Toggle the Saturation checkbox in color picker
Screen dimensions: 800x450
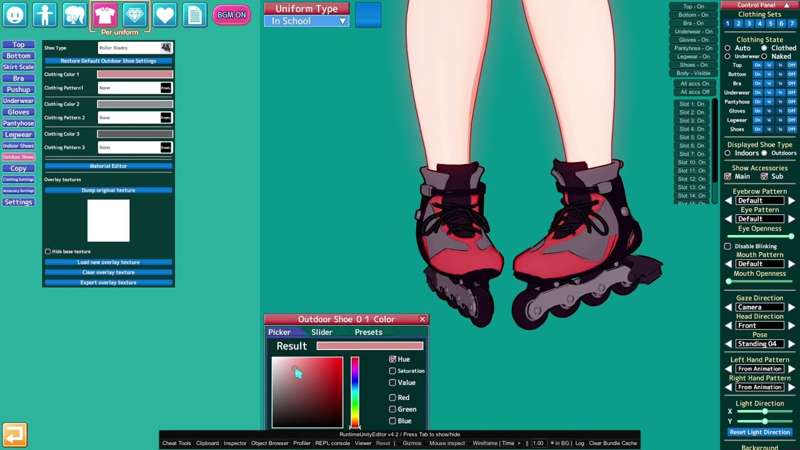tap(392, 371)
